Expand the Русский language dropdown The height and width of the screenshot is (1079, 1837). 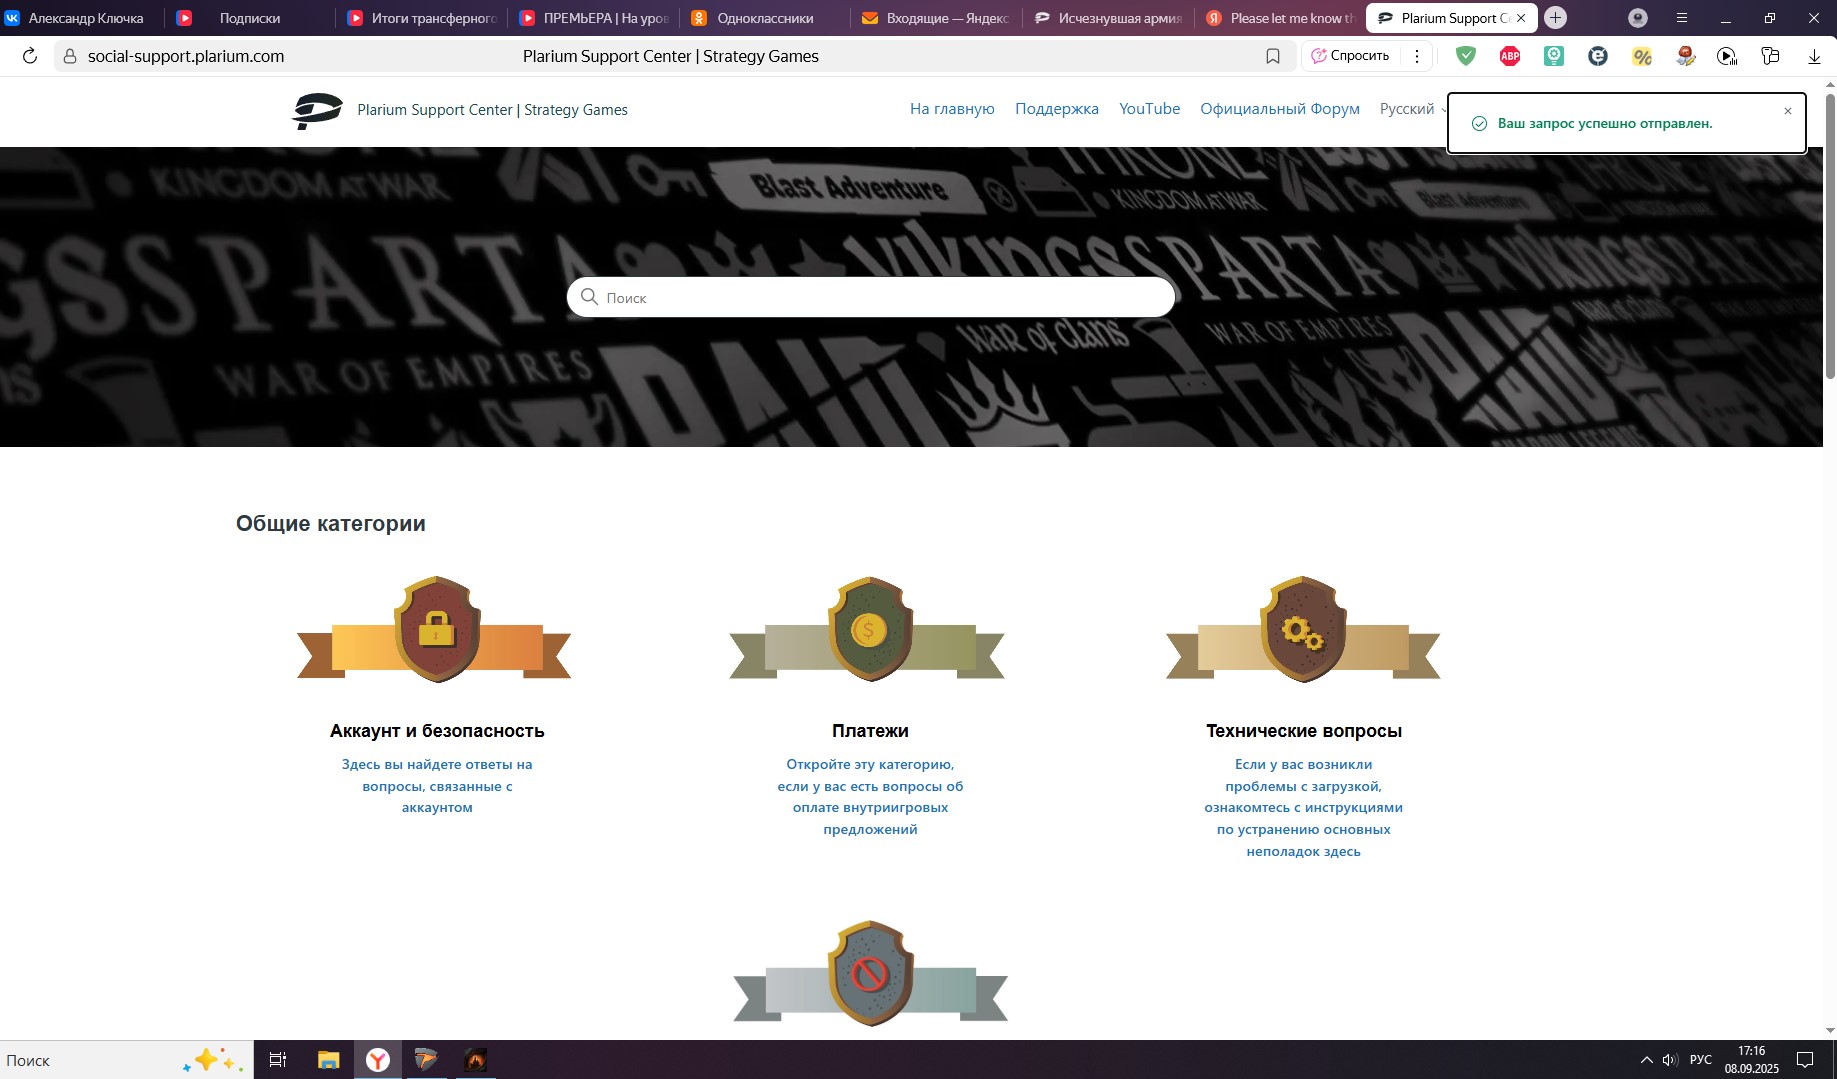coord(1413,109)
